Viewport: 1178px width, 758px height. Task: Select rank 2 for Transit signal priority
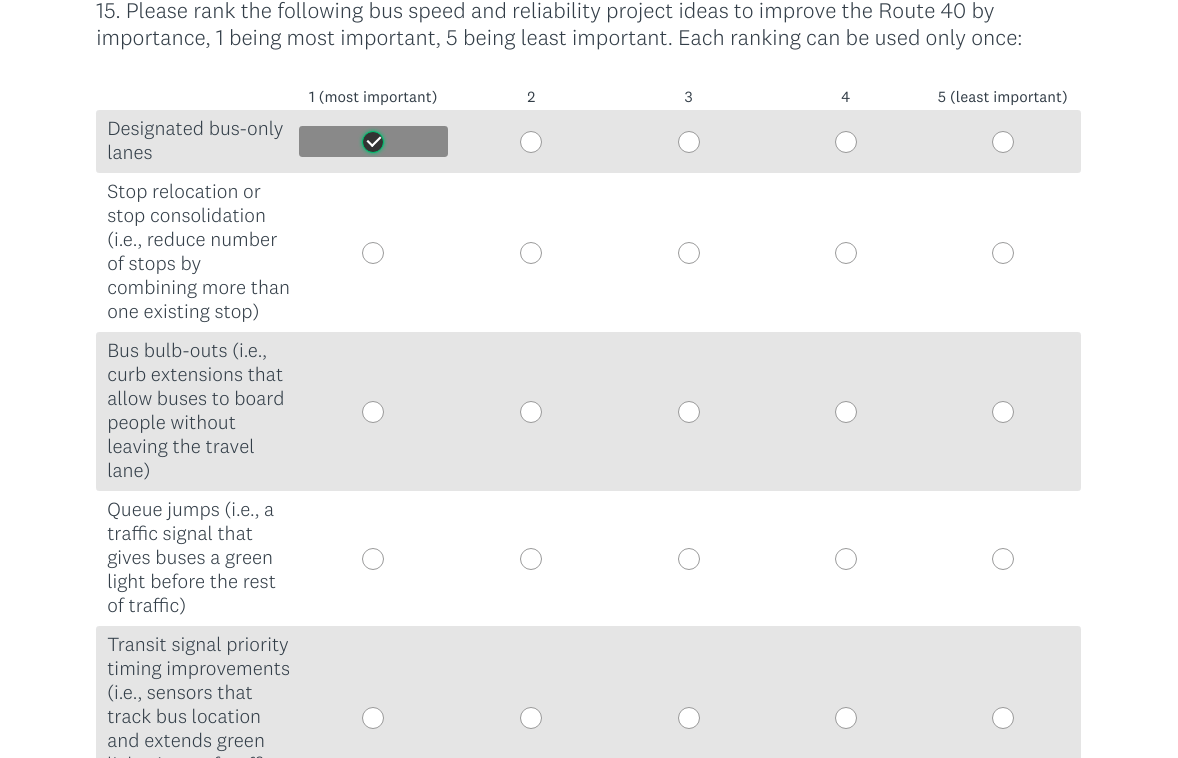click(531, 718)
